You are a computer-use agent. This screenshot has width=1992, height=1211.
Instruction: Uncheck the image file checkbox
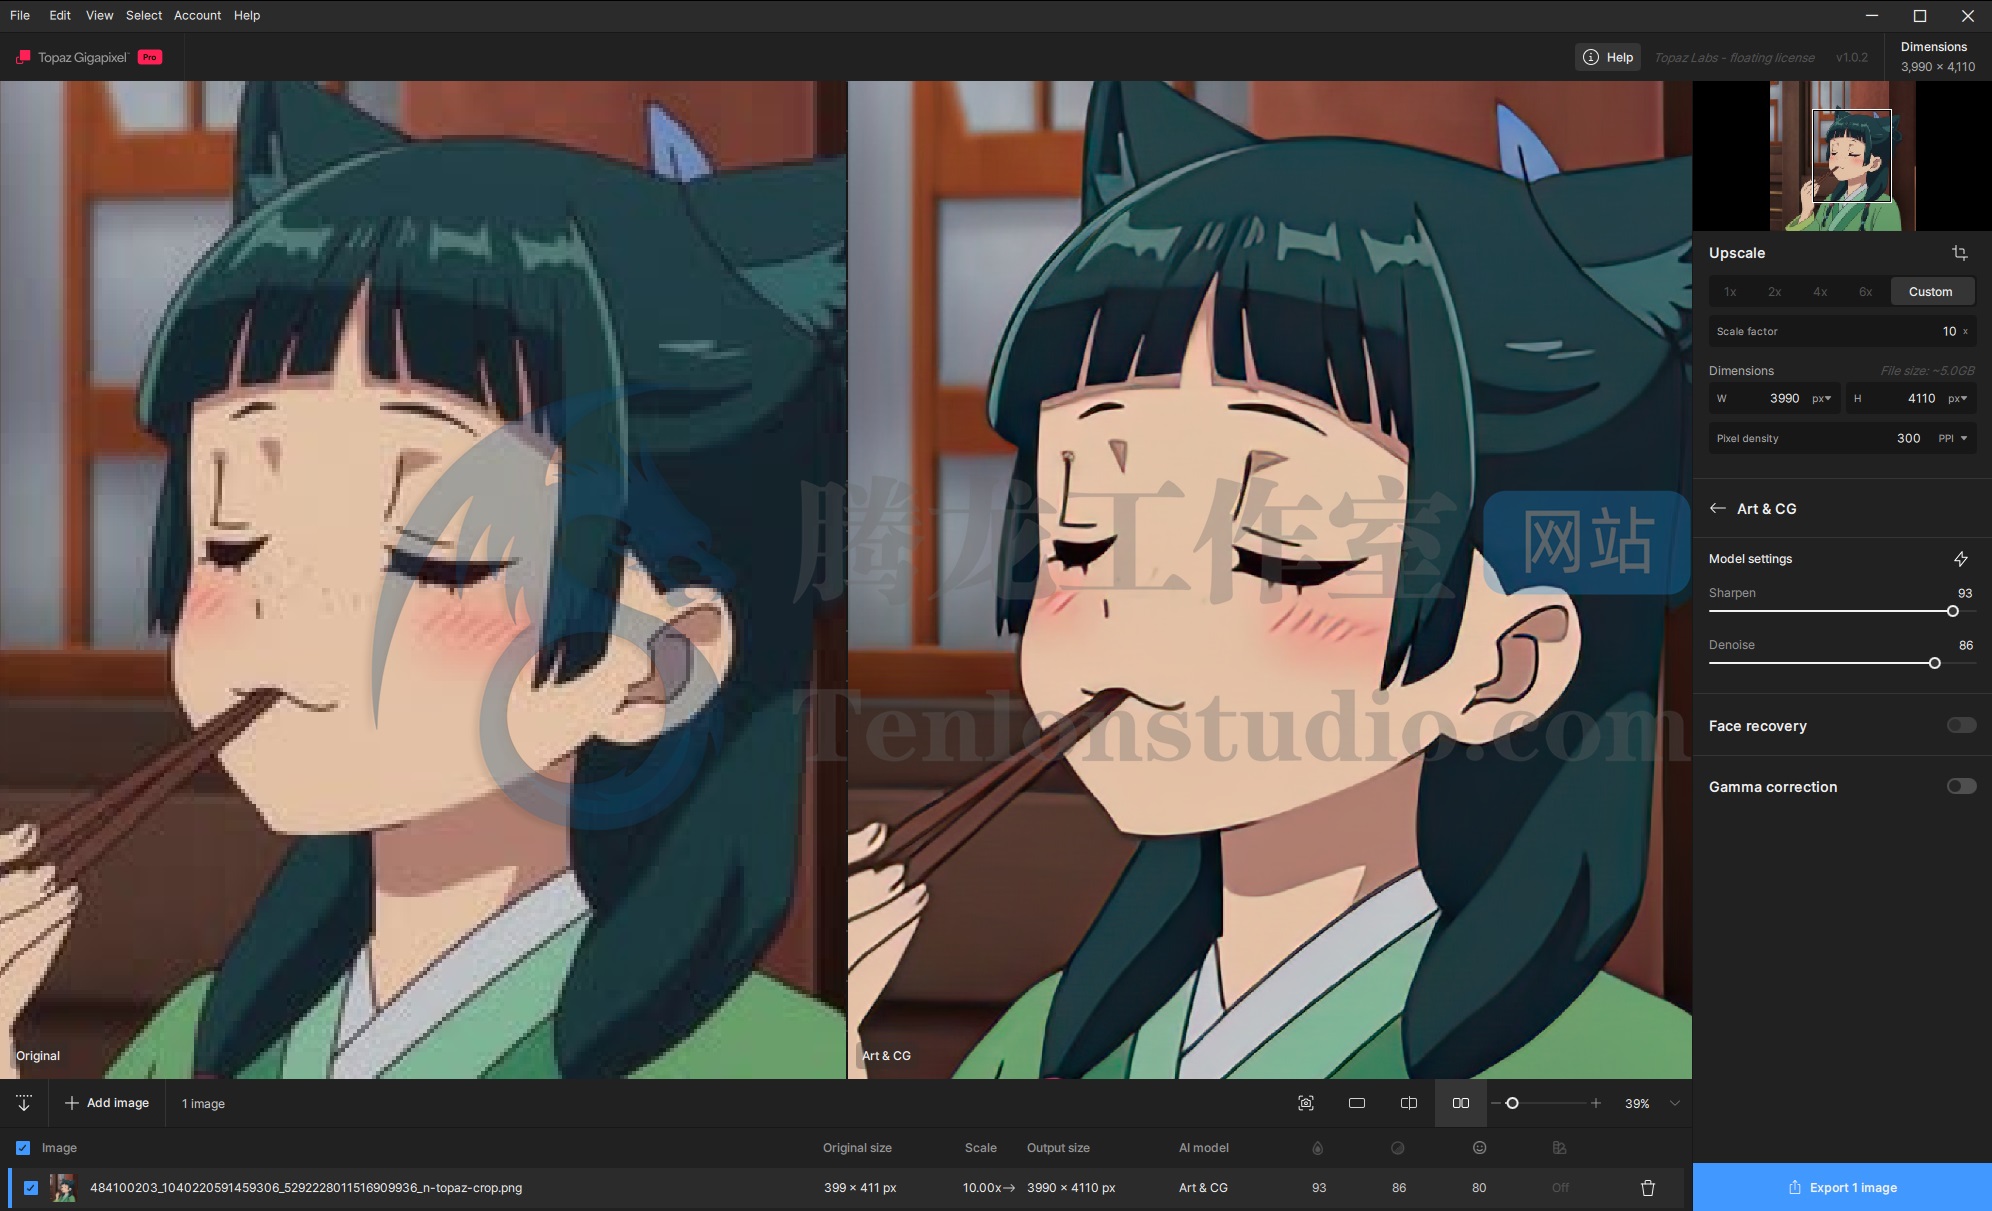[x=31, y=1188]
